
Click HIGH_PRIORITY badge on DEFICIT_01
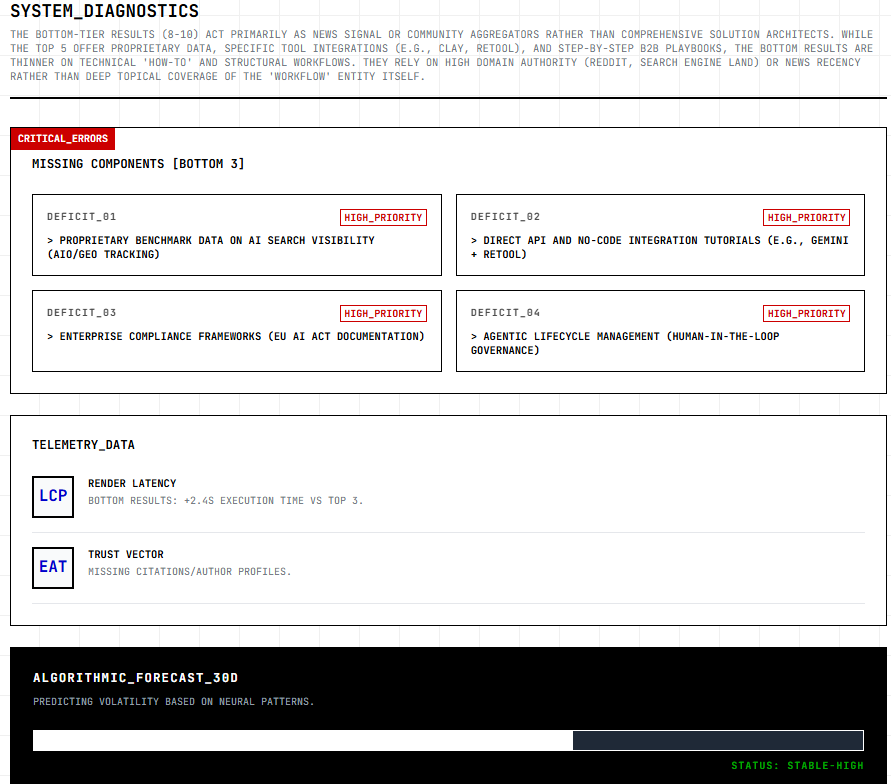coord(384,218)
